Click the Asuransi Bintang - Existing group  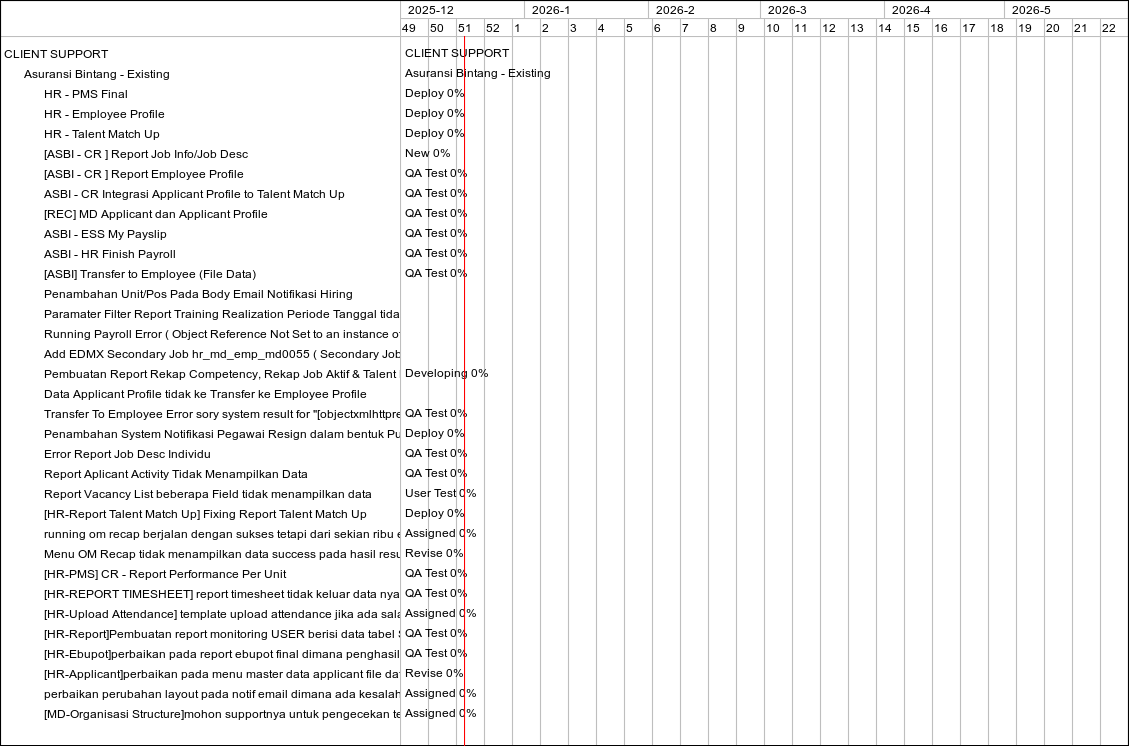[96, 74]
